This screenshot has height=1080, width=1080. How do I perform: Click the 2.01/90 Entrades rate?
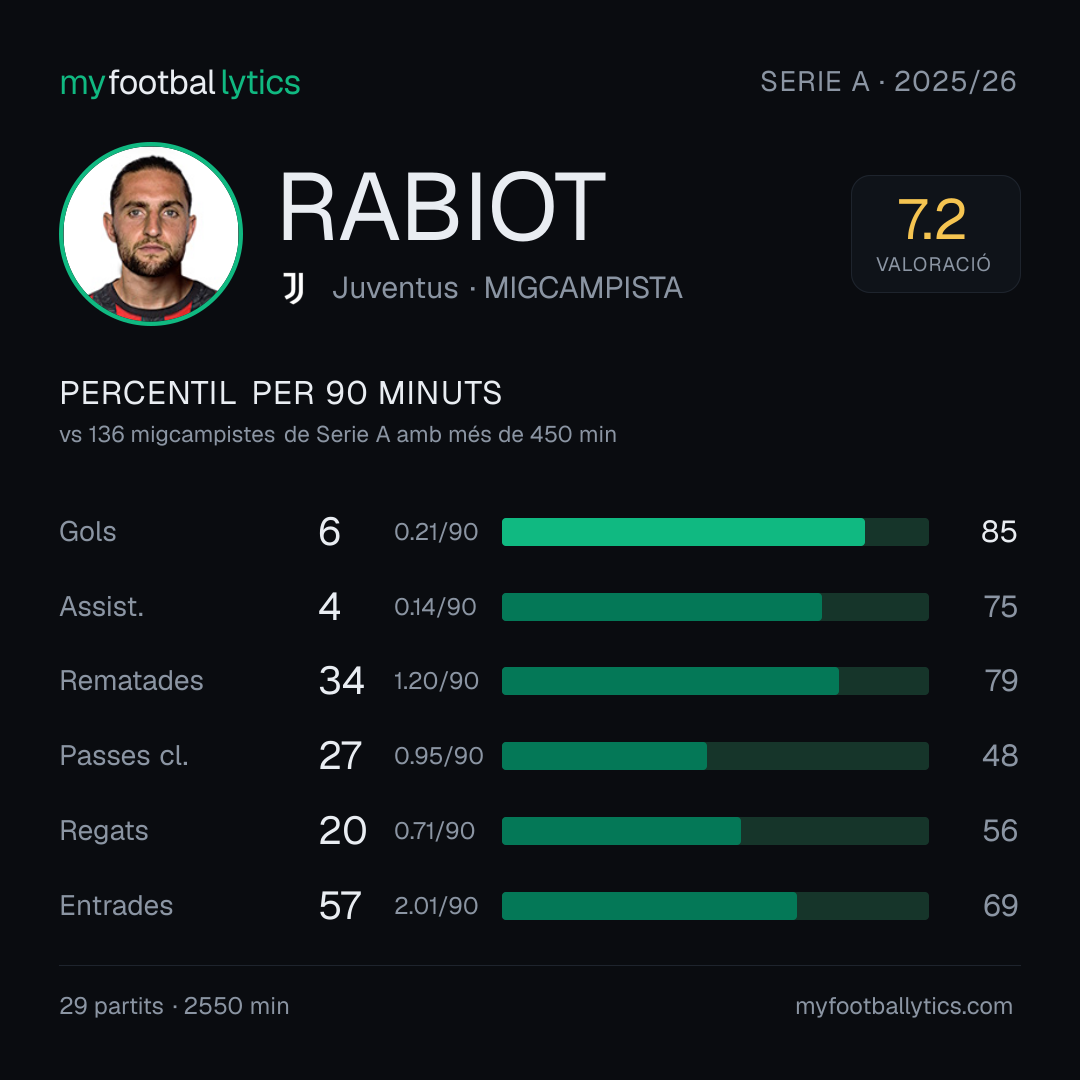tap(436, 906)
